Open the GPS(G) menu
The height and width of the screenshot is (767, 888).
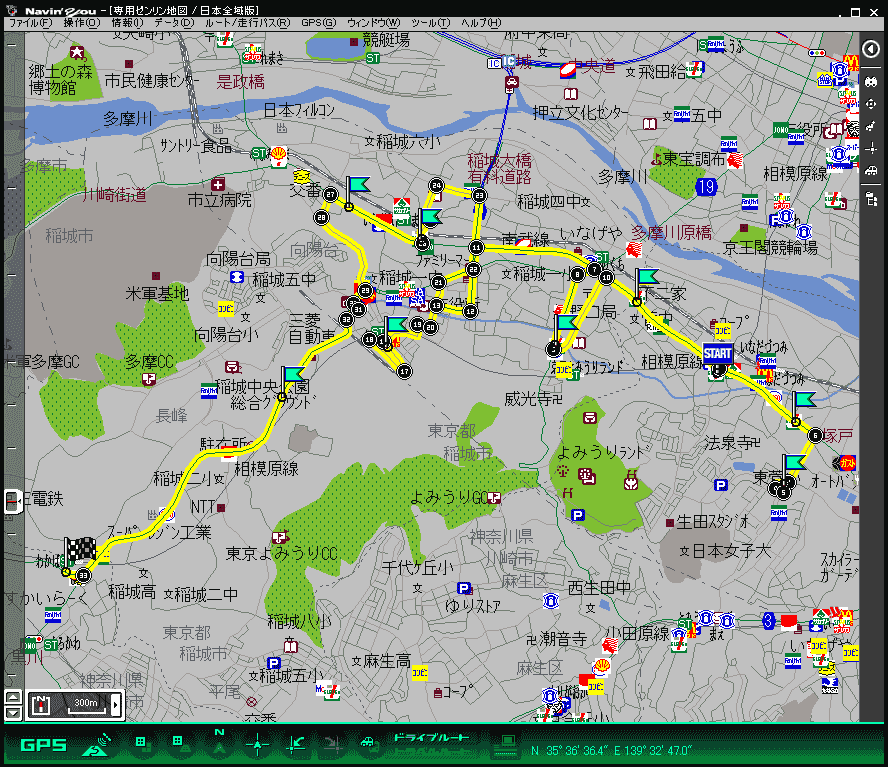(x=318, y=23)
